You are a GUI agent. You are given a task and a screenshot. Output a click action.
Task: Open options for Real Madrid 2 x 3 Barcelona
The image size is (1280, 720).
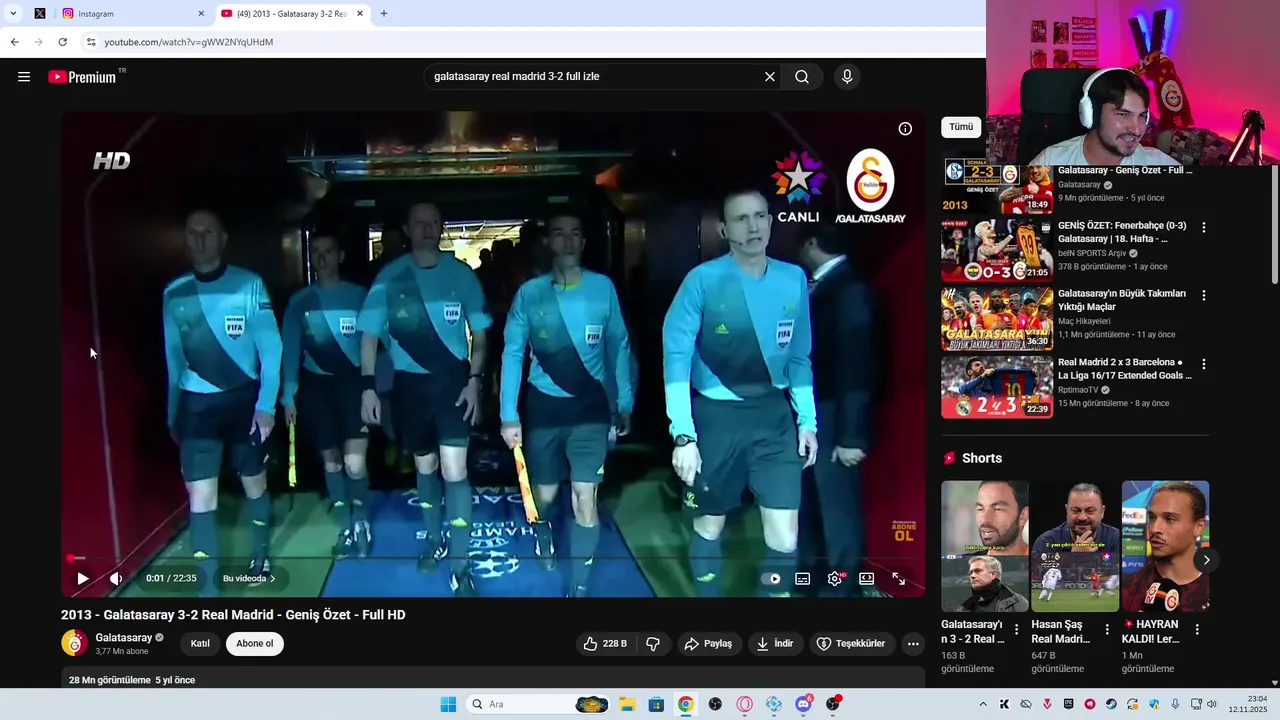[x=1204, y=364]
